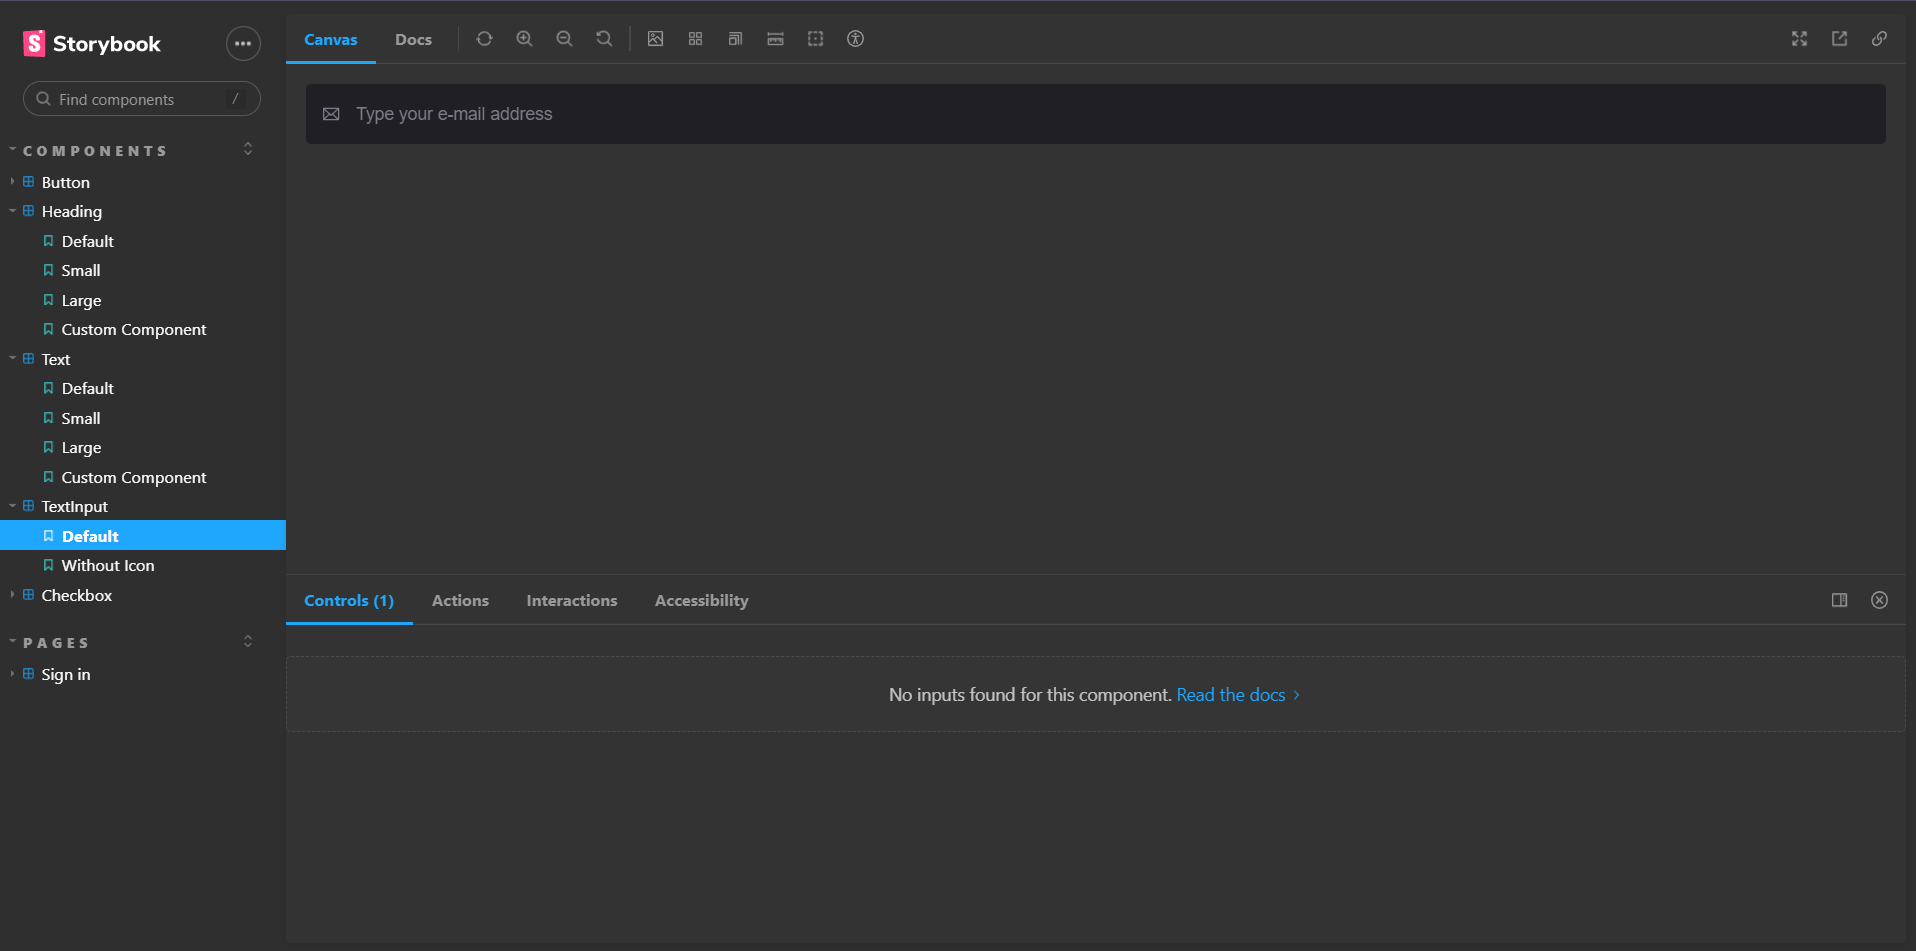Viewport: 1916px width, 951px height.
Task: Follow the Read the docs link
Action: [x=1231, y=694]
